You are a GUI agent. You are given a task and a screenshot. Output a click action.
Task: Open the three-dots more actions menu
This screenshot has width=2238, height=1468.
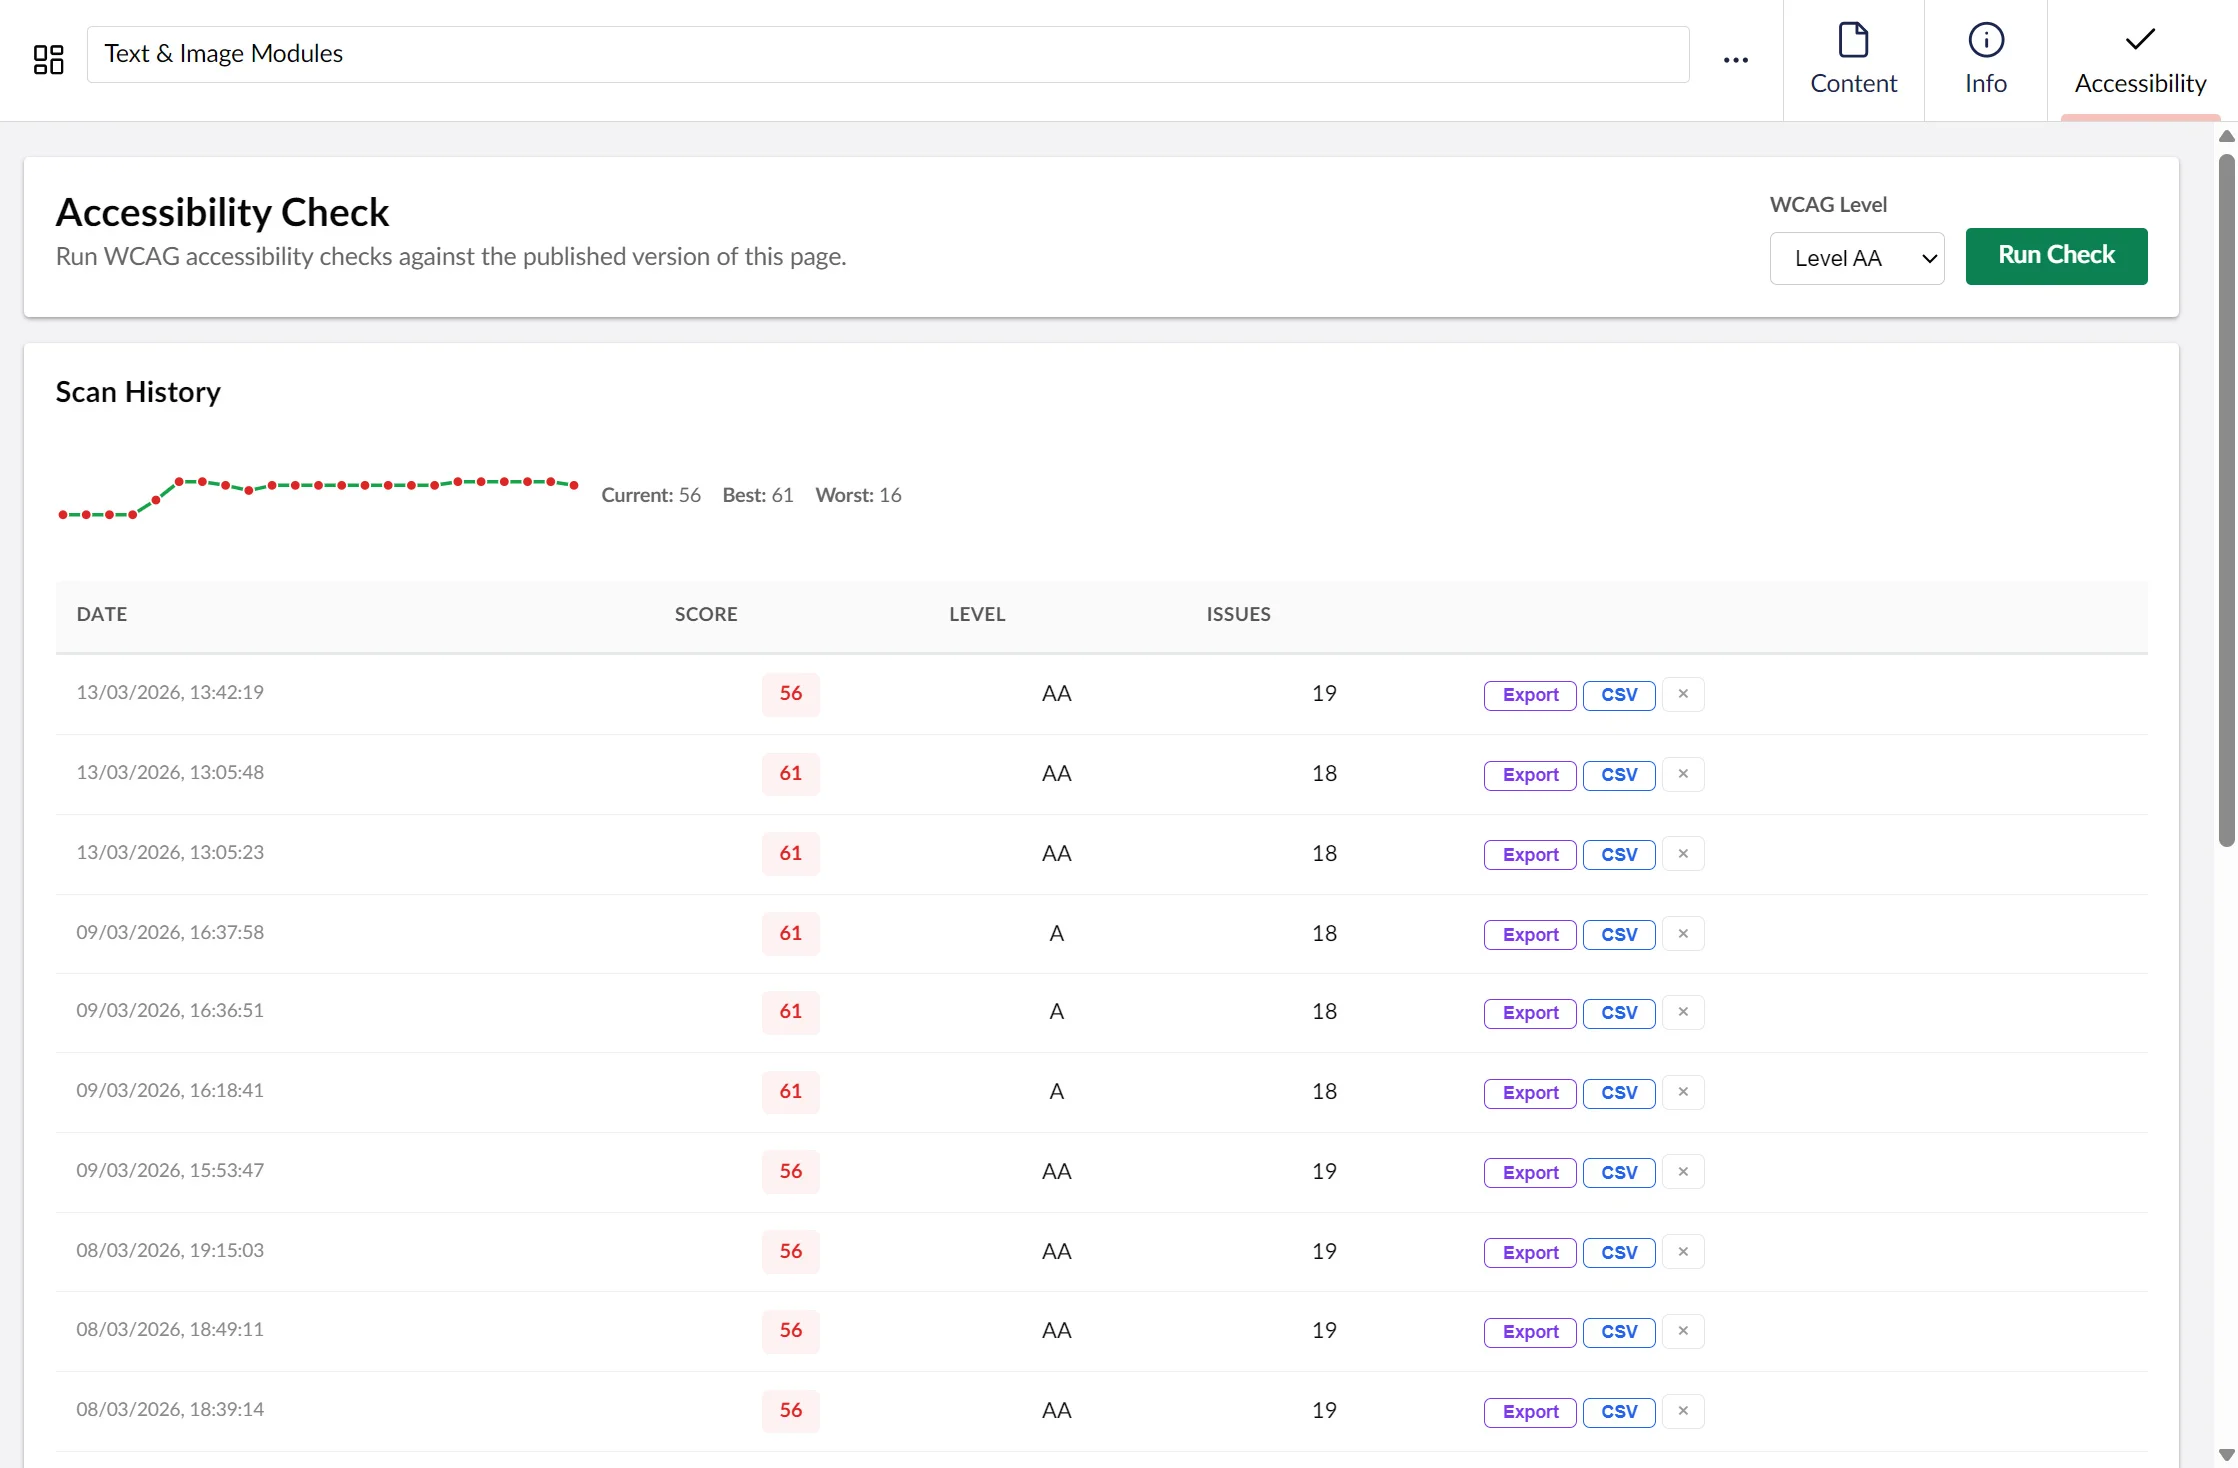[x=1736, y=60]
